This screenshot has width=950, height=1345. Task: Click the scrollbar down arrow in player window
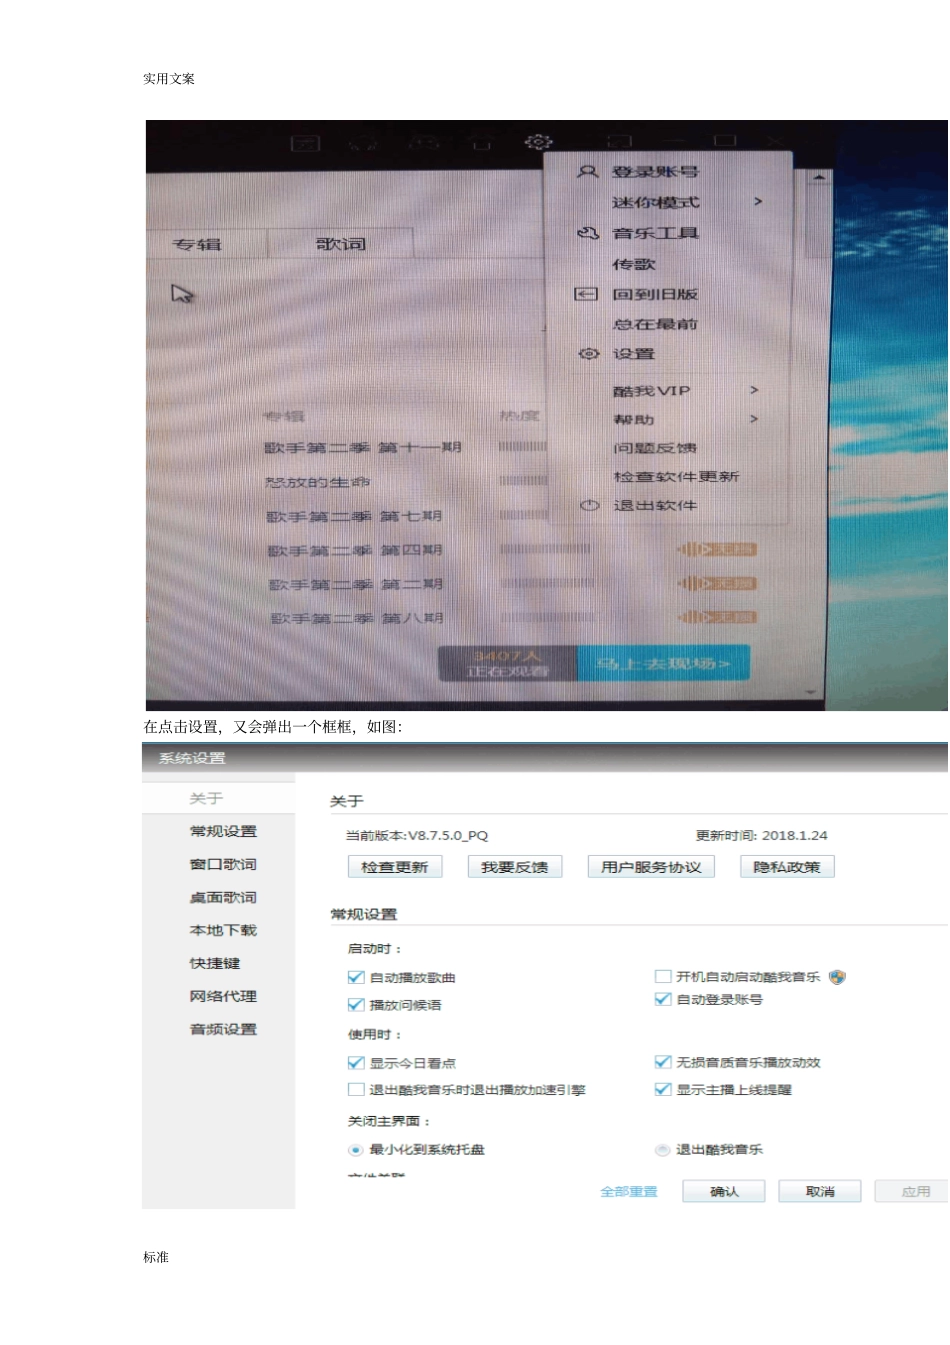tap(811, 693)
